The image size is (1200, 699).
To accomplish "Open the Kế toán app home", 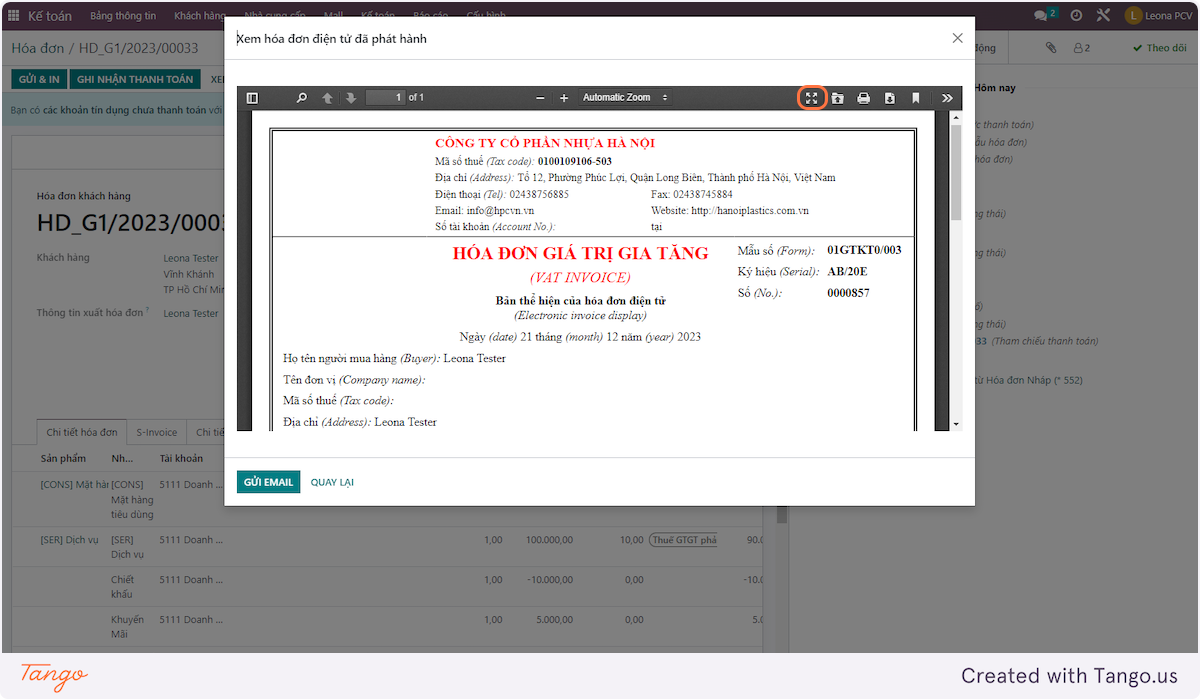I will tap(50, 16).
